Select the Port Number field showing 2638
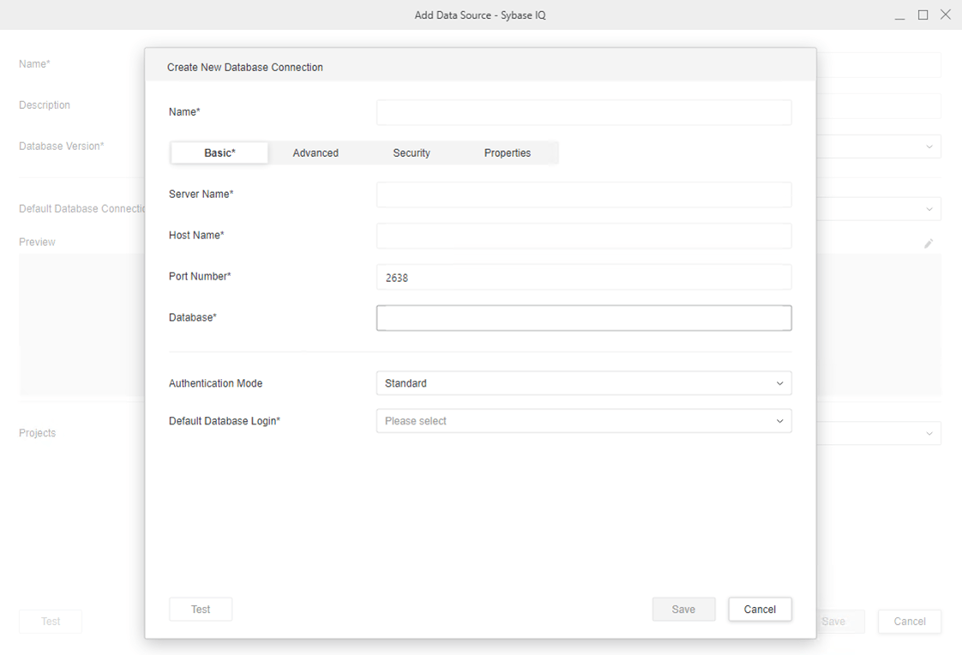Screen dimensions: 962x656 click(x=583, y=277)
